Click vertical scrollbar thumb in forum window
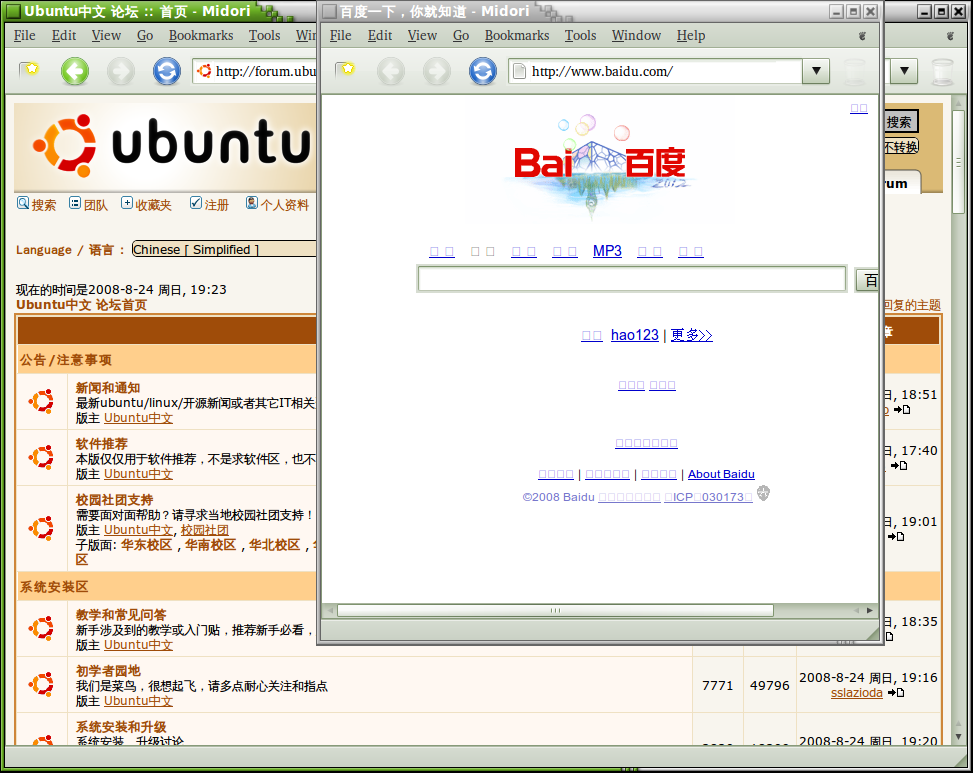The height and width of the screenshot is (773, 973). [x=959, y=162]
